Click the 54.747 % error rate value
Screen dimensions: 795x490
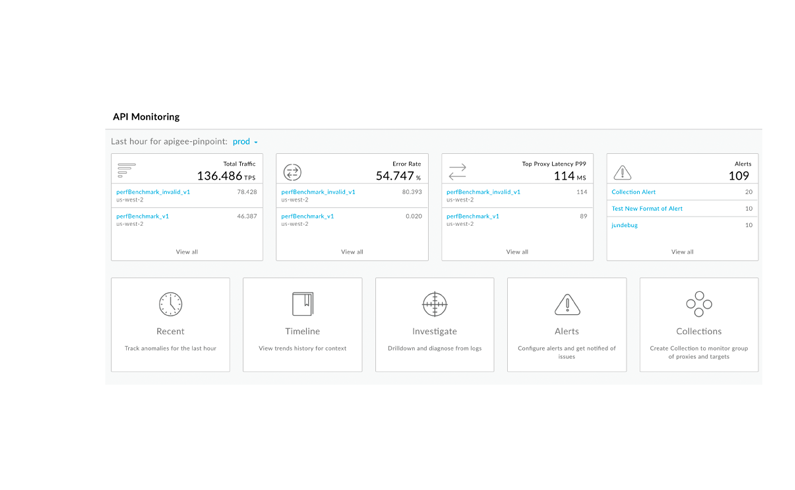pos(399,176)
